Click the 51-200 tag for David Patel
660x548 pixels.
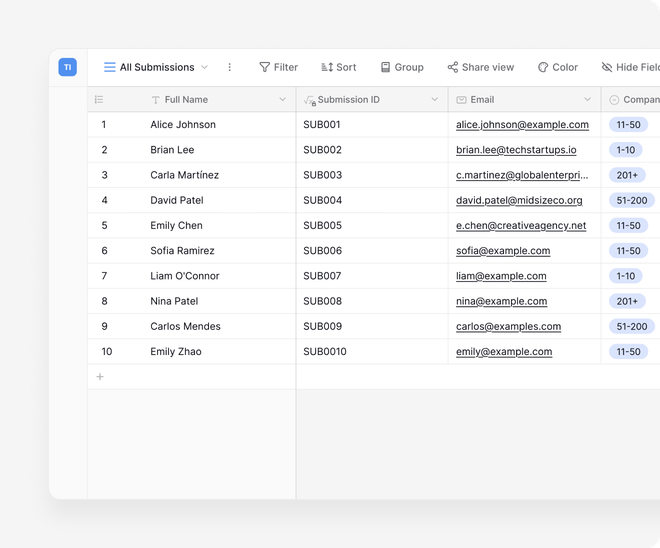(631, 200)
